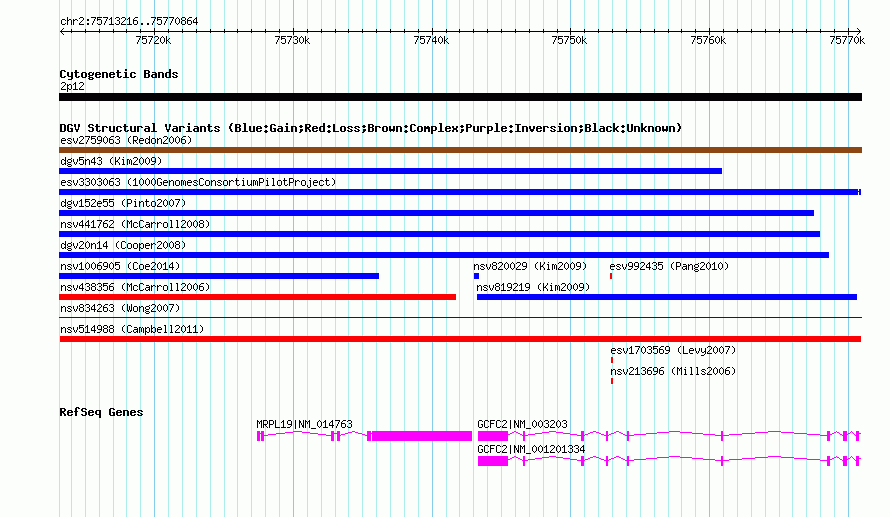Click the brown esv2759063 complex variant bar

point(460,150)
